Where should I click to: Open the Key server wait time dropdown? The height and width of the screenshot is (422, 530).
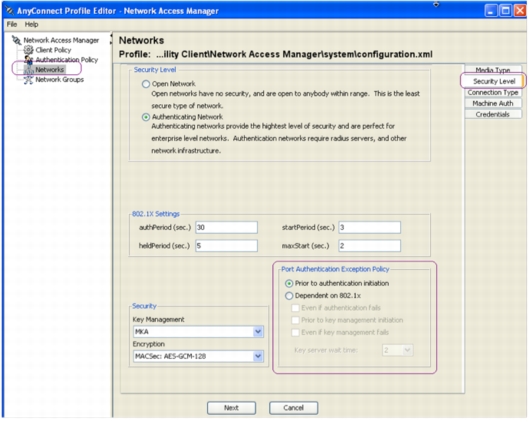tap(407, 350)
